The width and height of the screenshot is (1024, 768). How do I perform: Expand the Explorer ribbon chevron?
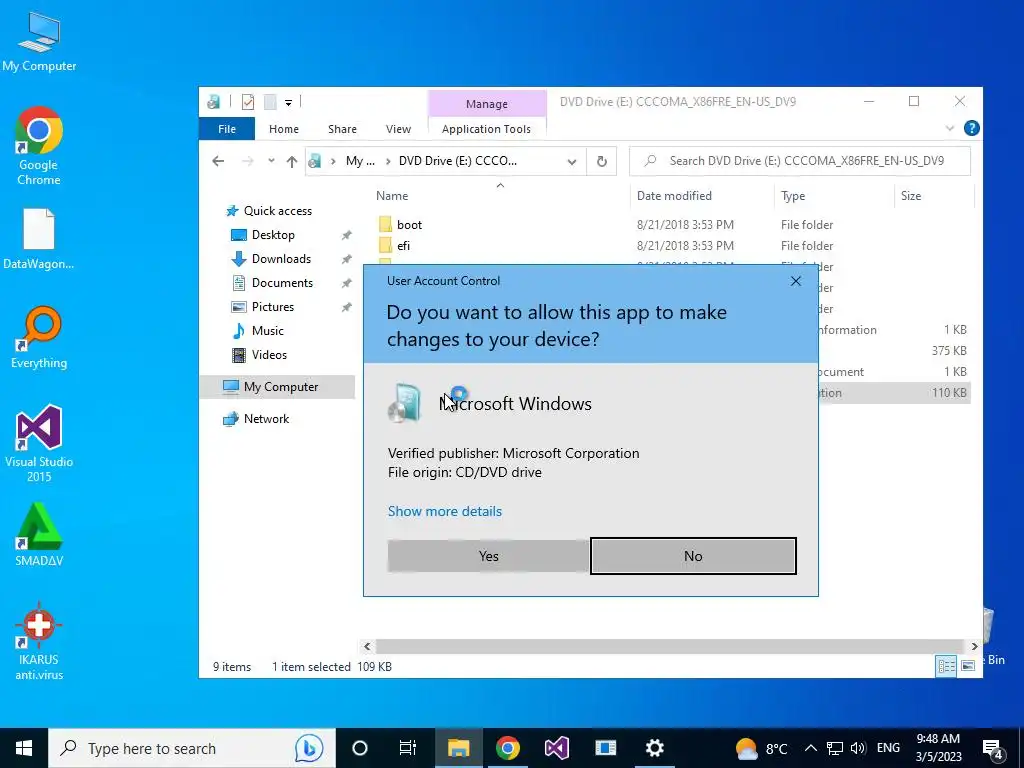(950, 129)
